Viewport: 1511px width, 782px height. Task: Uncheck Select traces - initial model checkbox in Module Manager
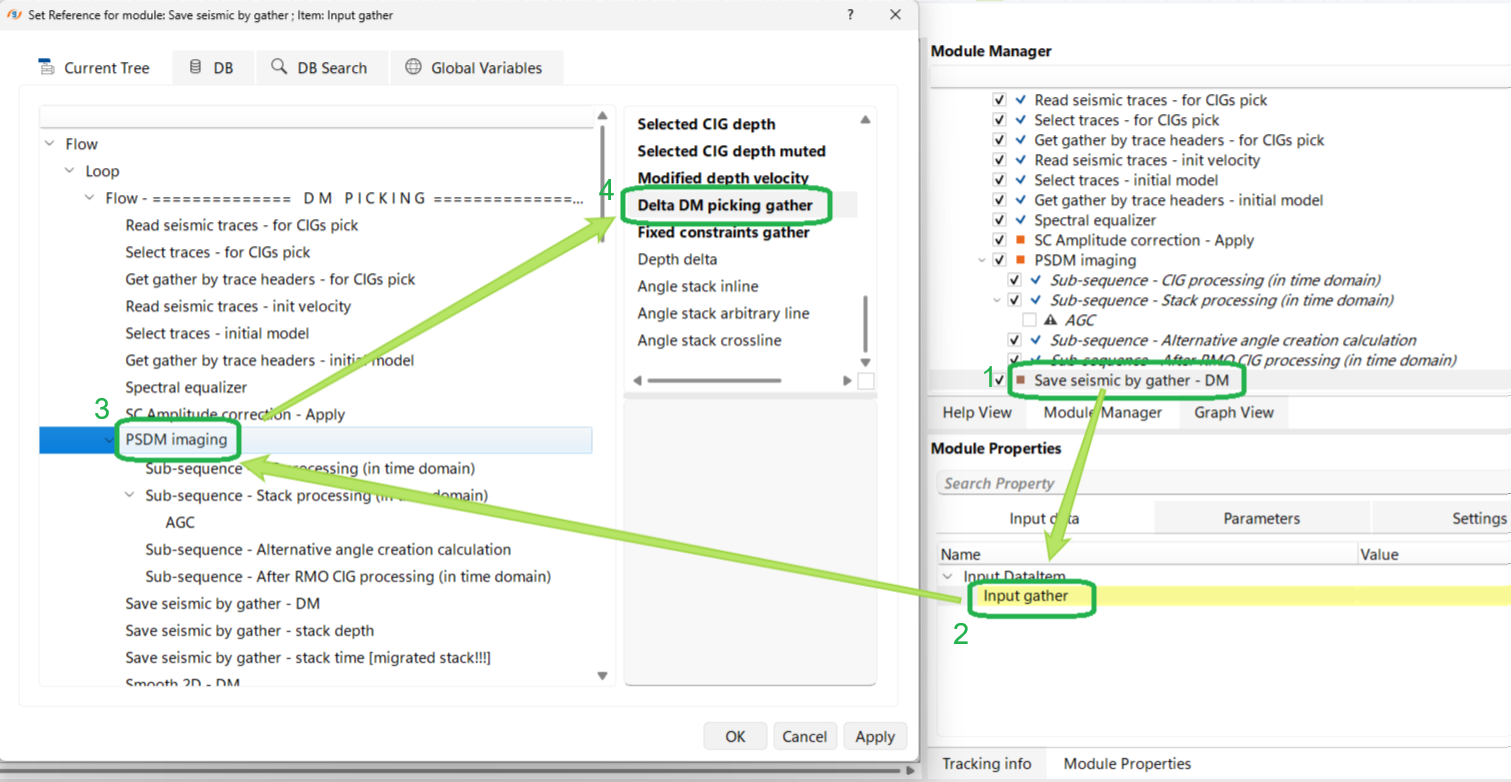pos(999,180)
